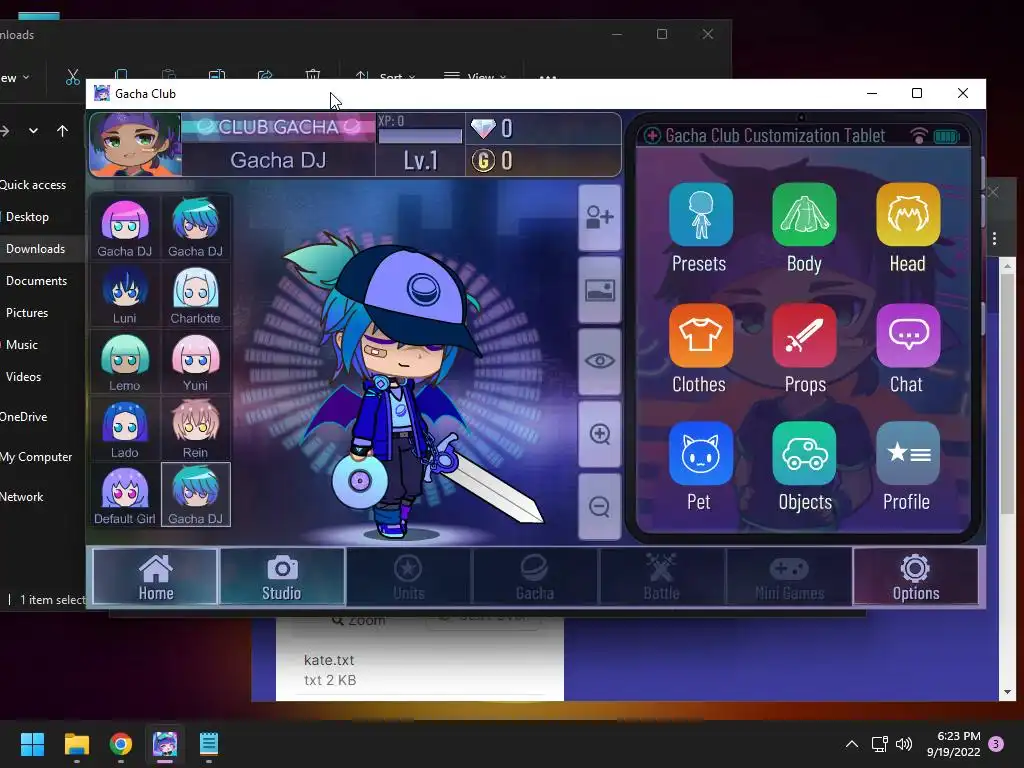Open the Pet cat icon

[x=700, y=453]
